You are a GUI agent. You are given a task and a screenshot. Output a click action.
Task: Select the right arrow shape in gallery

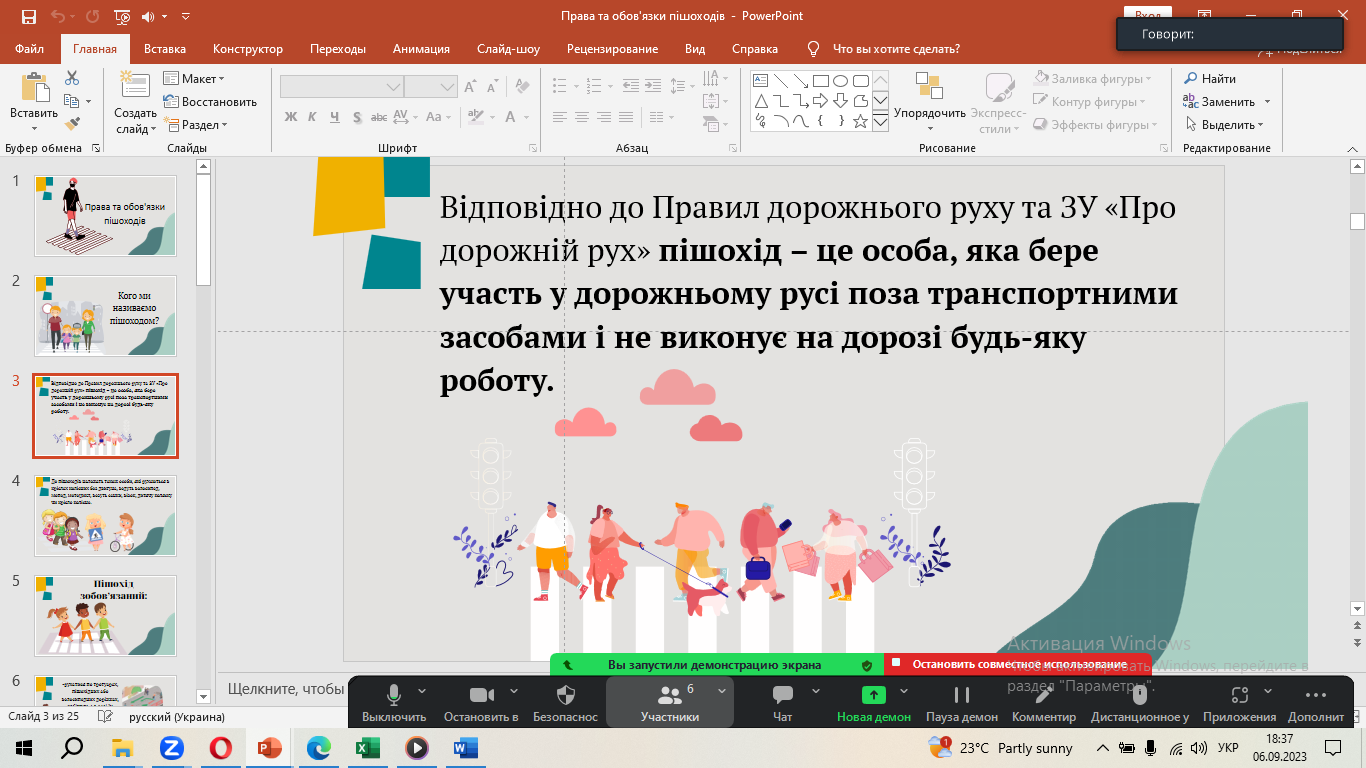tap(820, 100)
